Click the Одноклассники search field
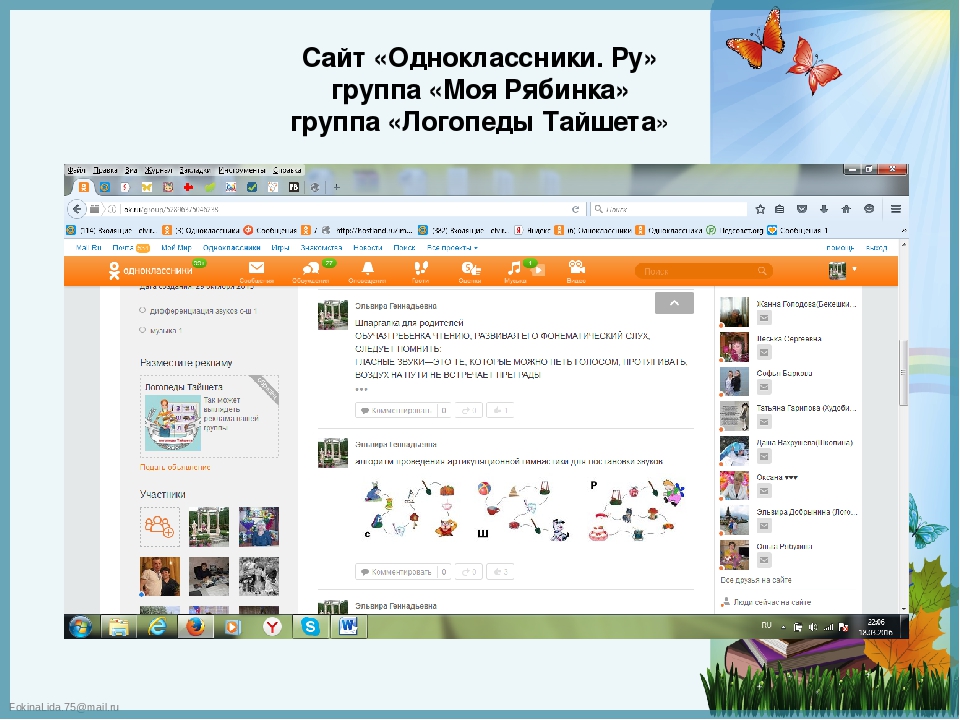This screenshot has width=960, height=720. tap(703, 271)
